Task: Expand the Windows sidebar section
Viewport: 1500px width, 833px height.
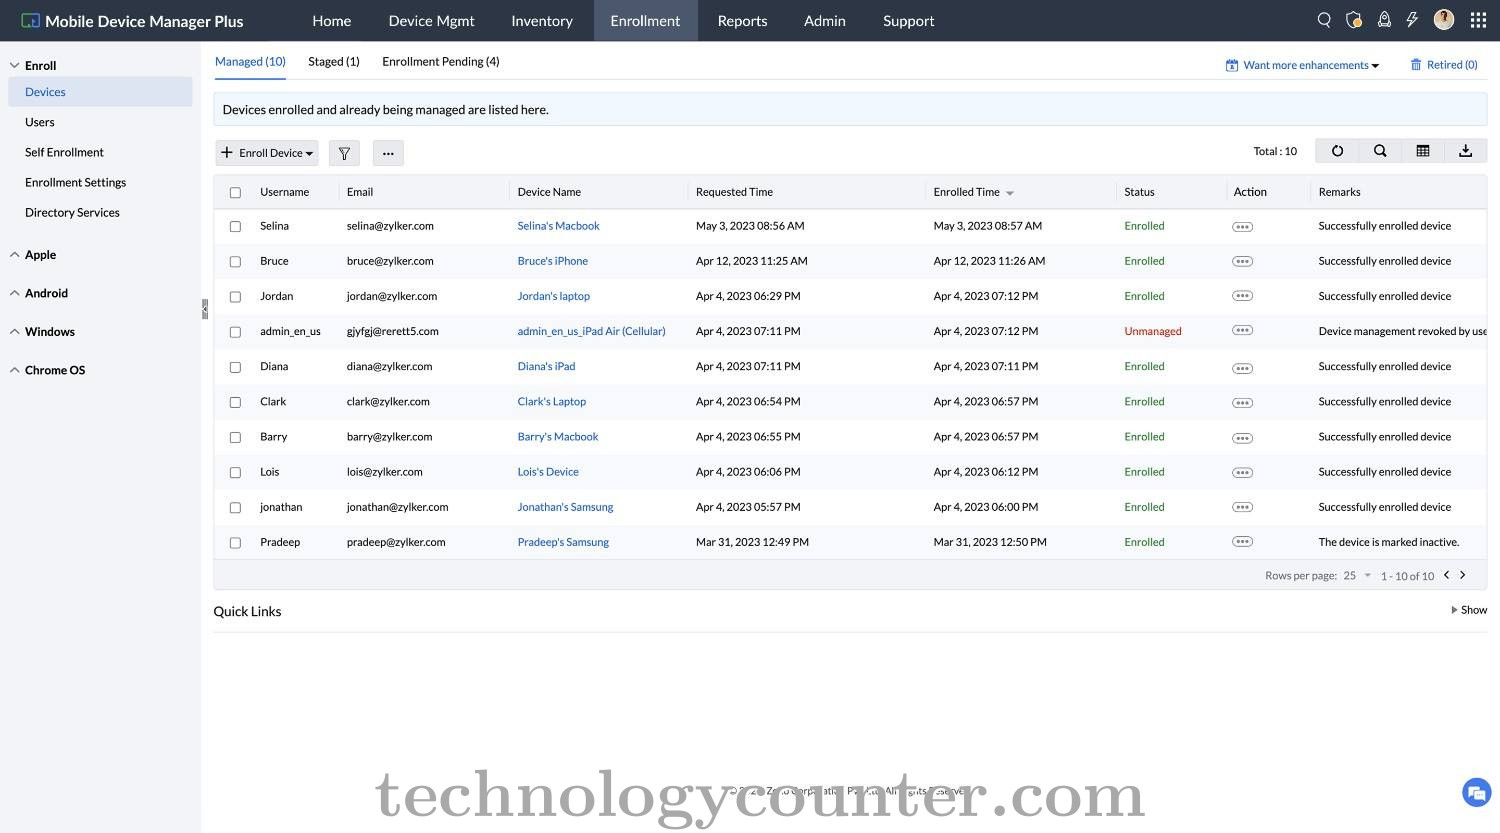Action: click(x=42, y=332)
